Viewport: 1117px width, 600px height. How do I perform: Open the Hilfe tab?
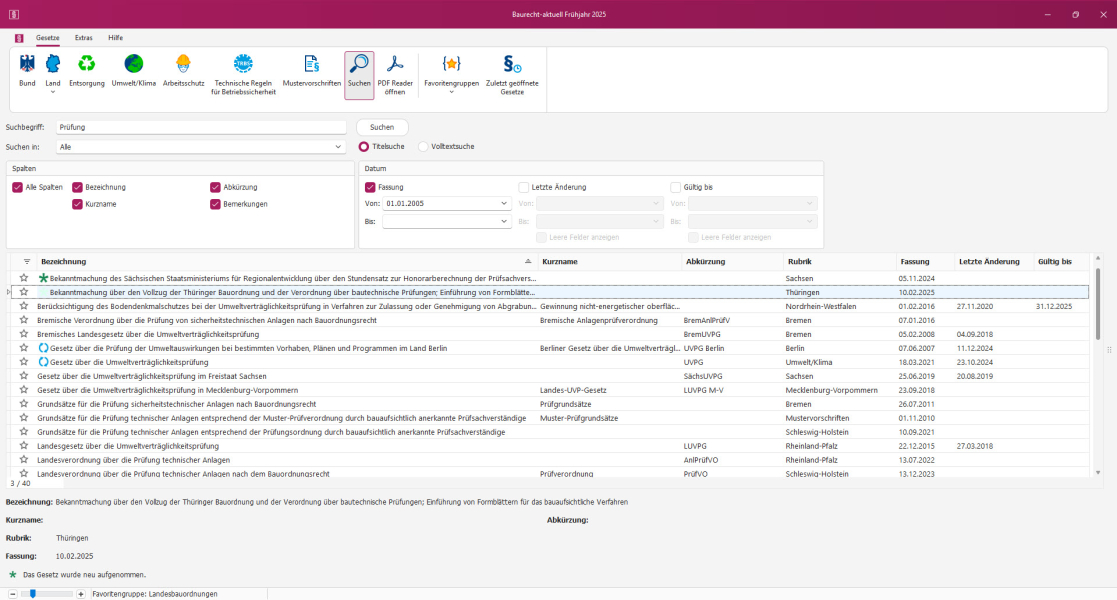[115, 38]
